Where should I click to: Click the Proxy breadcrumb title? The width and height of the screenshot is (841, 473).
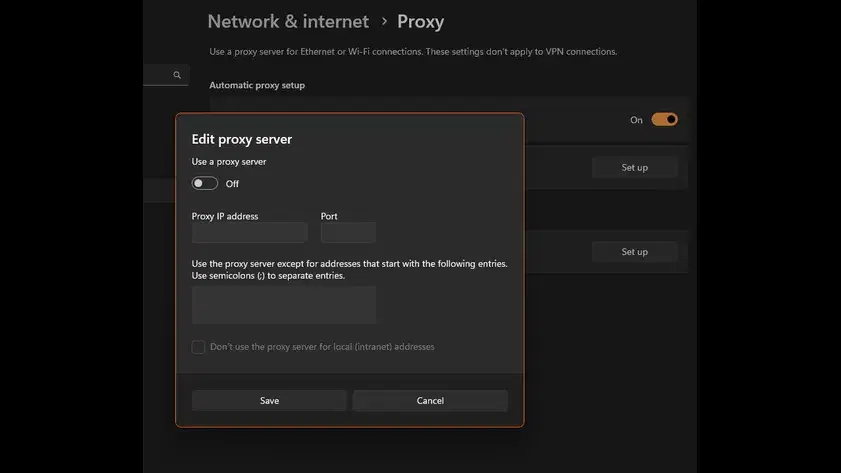click(420, 21)
